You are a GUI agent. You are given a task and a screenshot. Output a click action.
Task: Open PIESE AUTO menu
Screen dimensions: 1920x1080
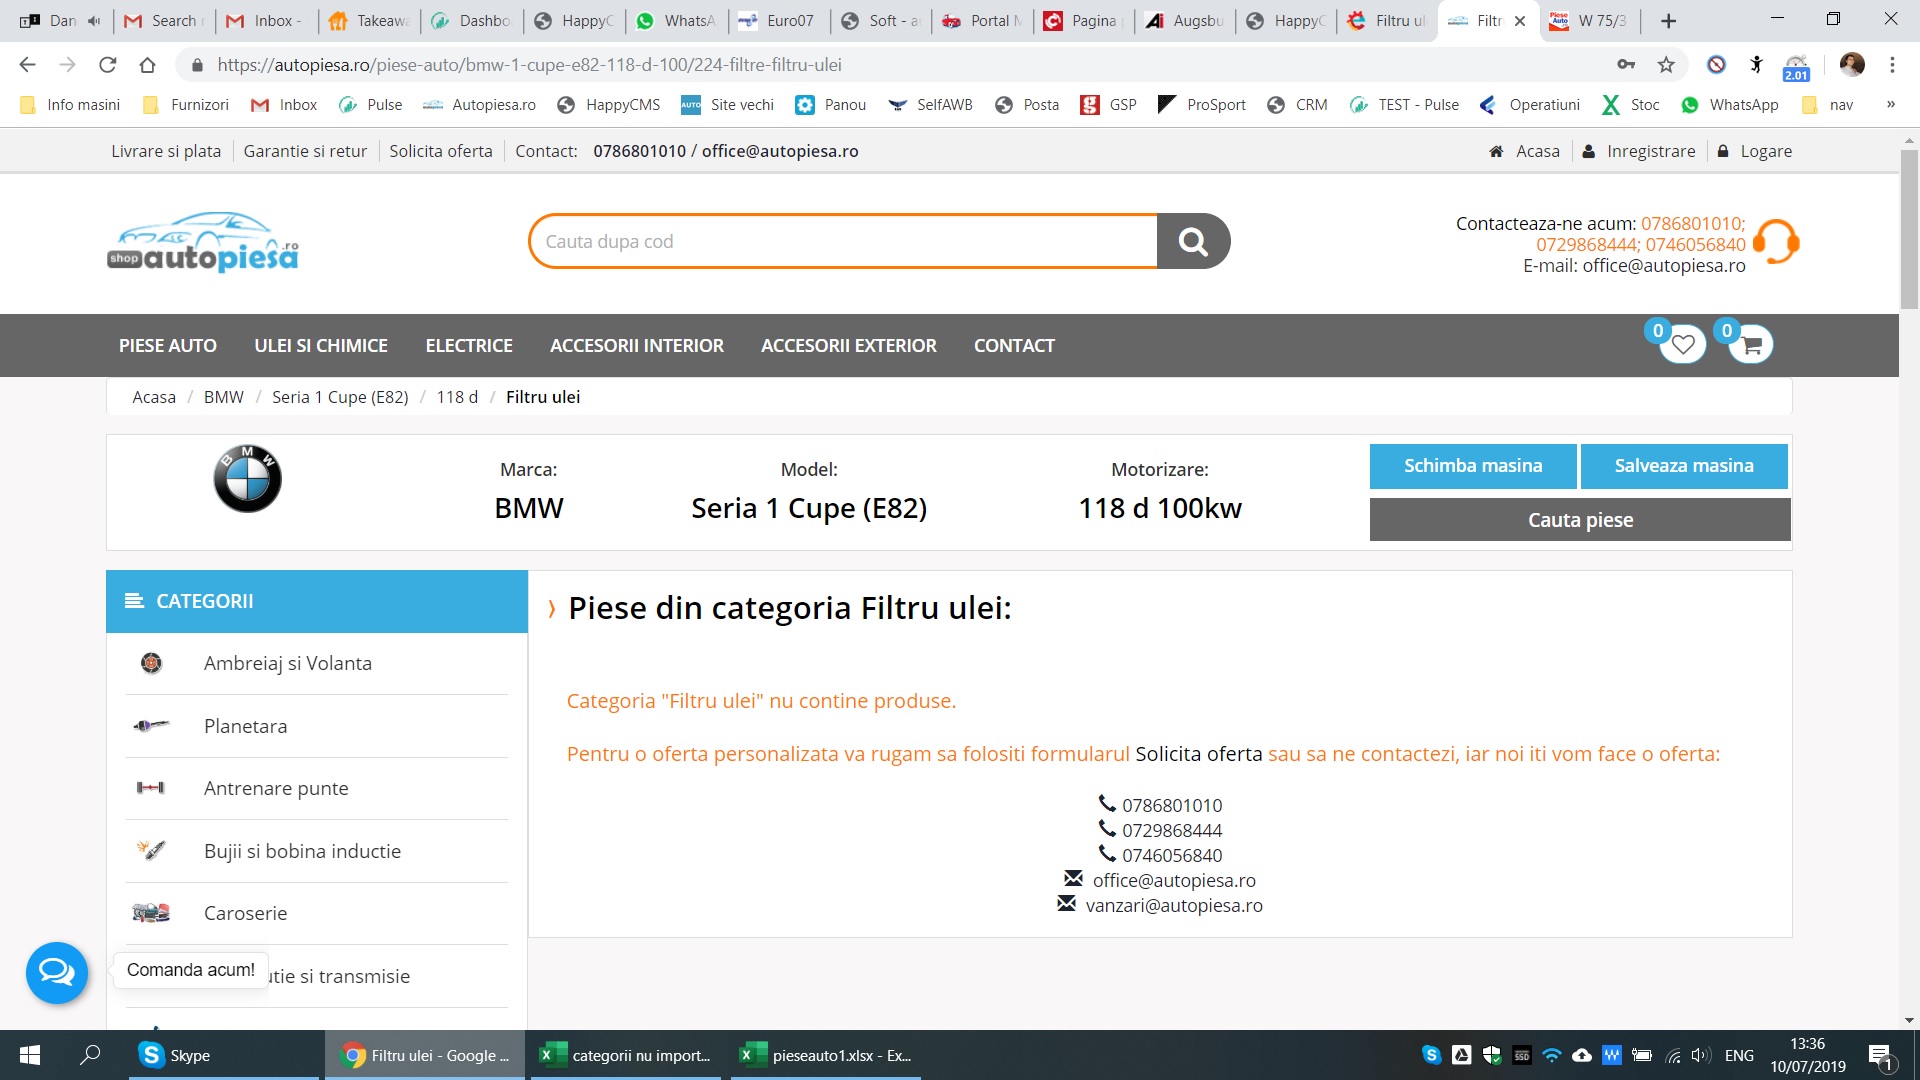(x=168, y=346)
